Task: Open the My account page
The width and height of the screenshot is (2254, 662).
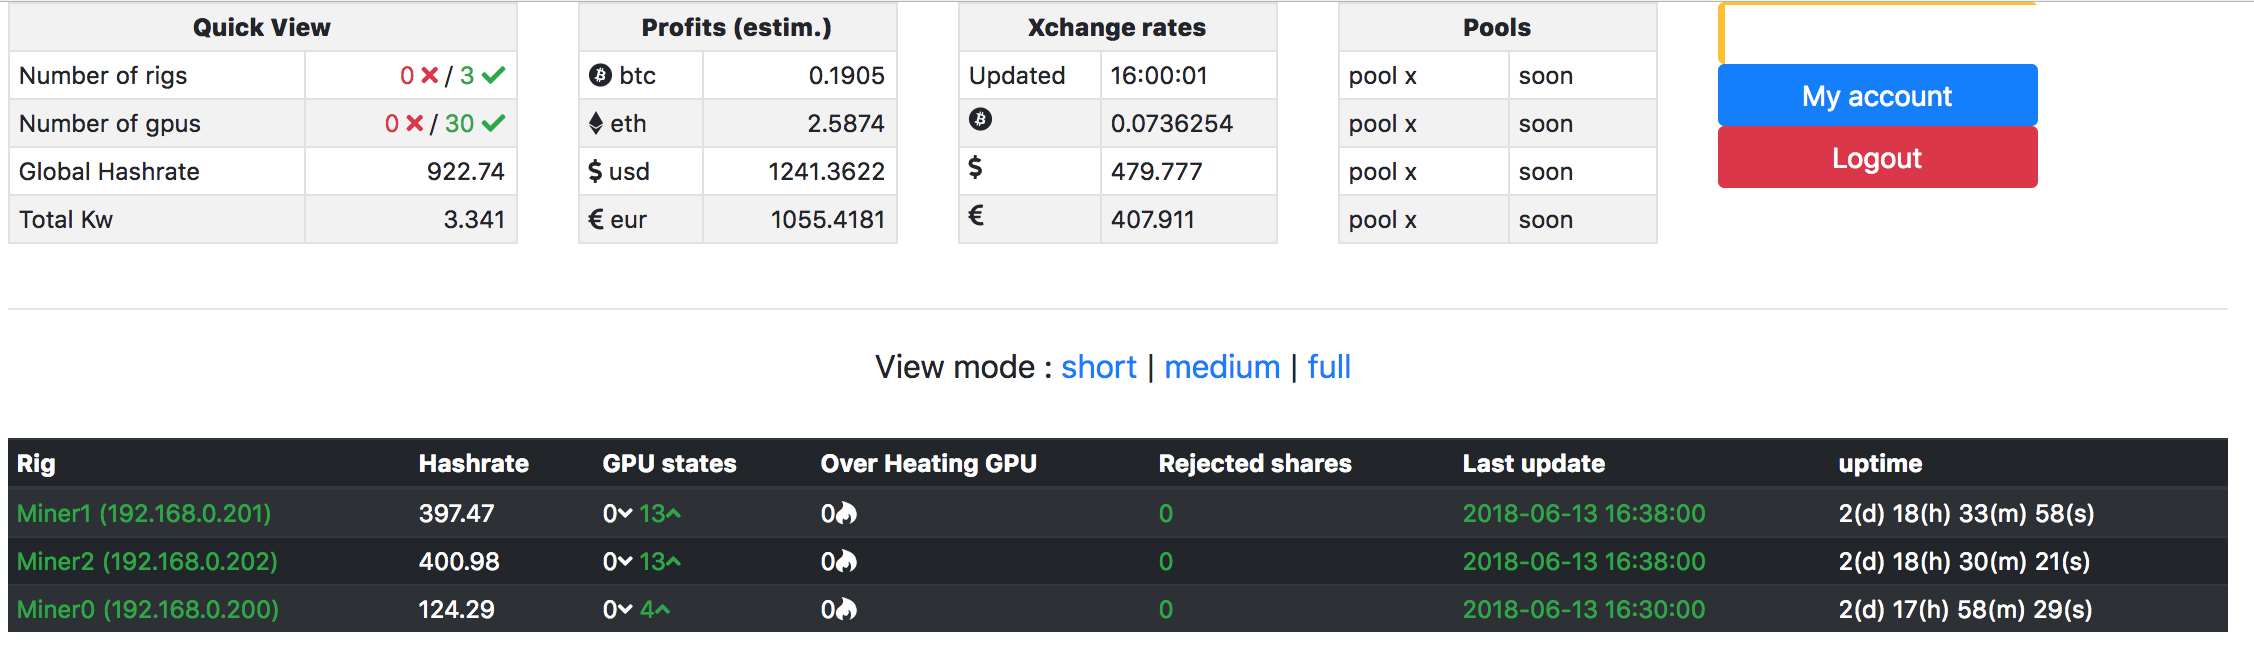Action: 1877,96
